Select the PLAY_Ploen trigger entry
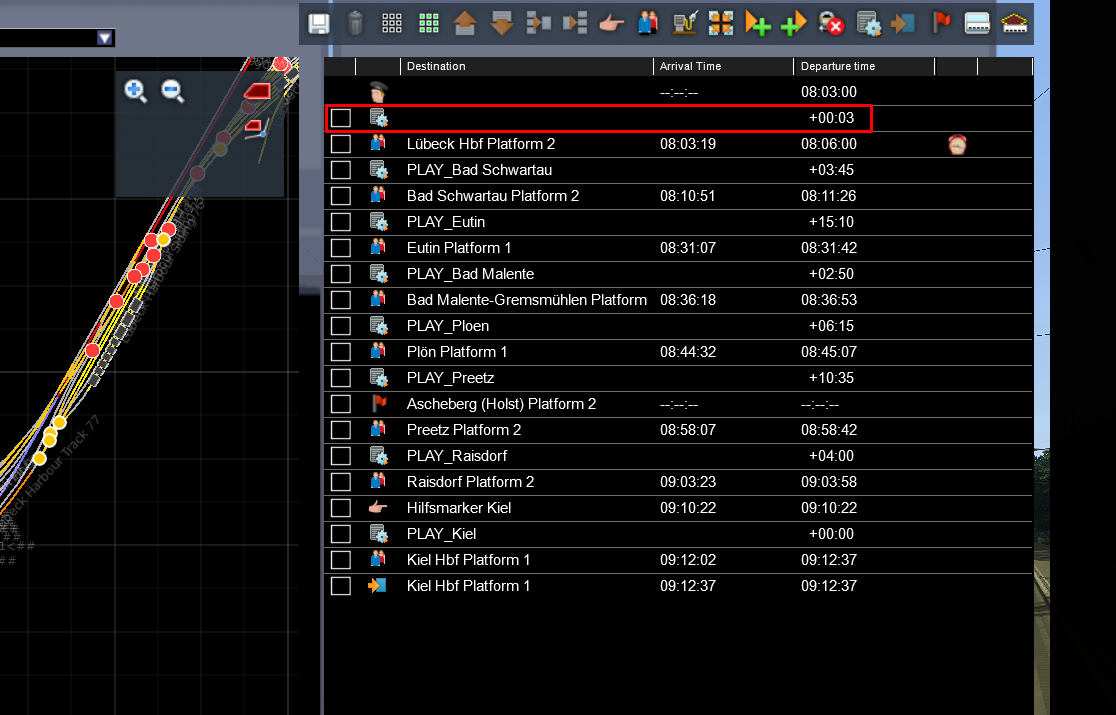This screenshot has height=715, width=1116. coord(448,326)
